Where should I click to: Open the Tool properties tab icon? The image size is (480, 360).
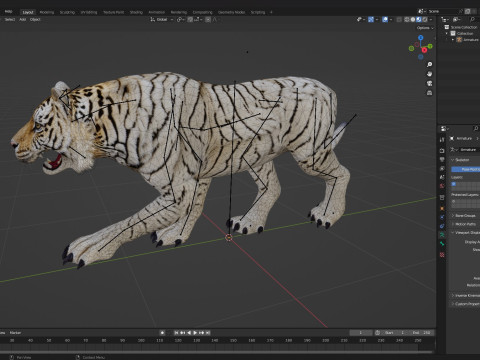click(x=442, y=140)
